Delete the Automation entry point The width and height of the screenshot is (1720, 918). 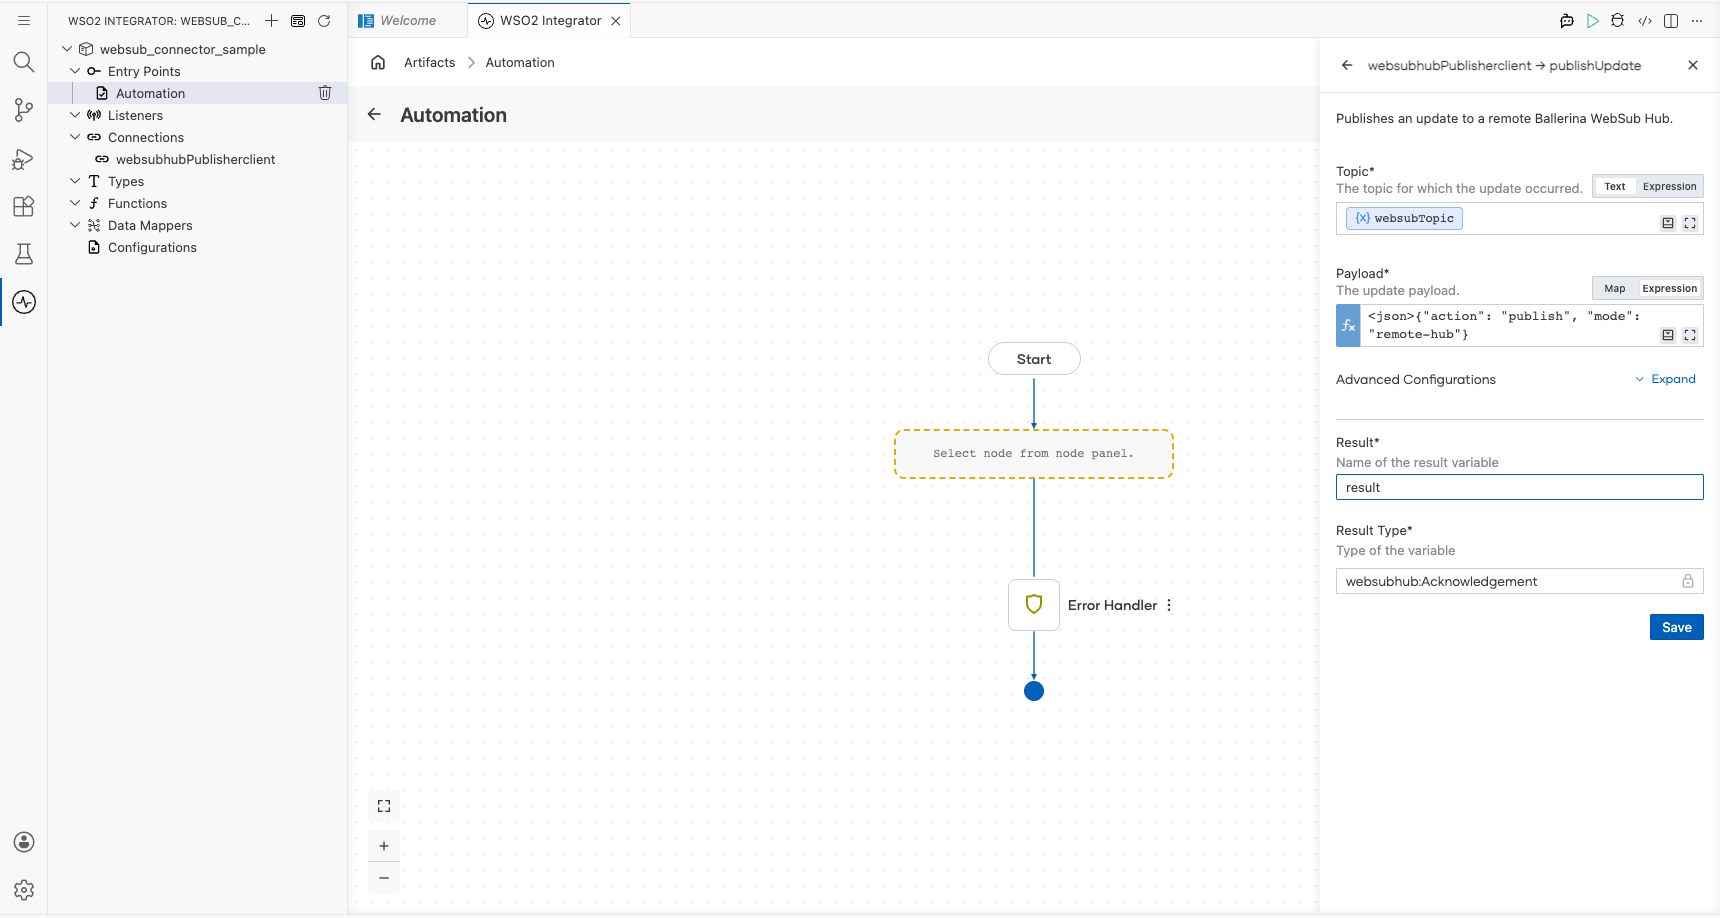[x=325, y=93]
